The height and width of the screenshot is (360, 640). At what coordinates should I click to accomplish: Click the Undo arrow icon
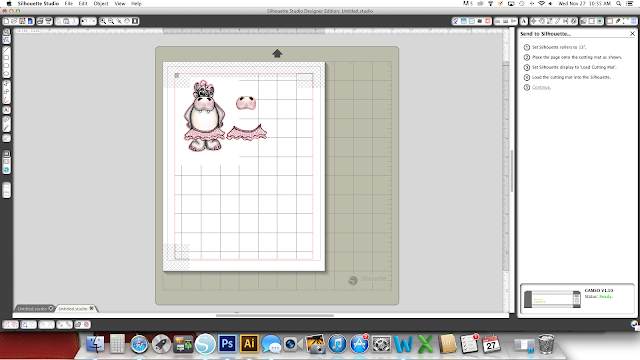84,21
